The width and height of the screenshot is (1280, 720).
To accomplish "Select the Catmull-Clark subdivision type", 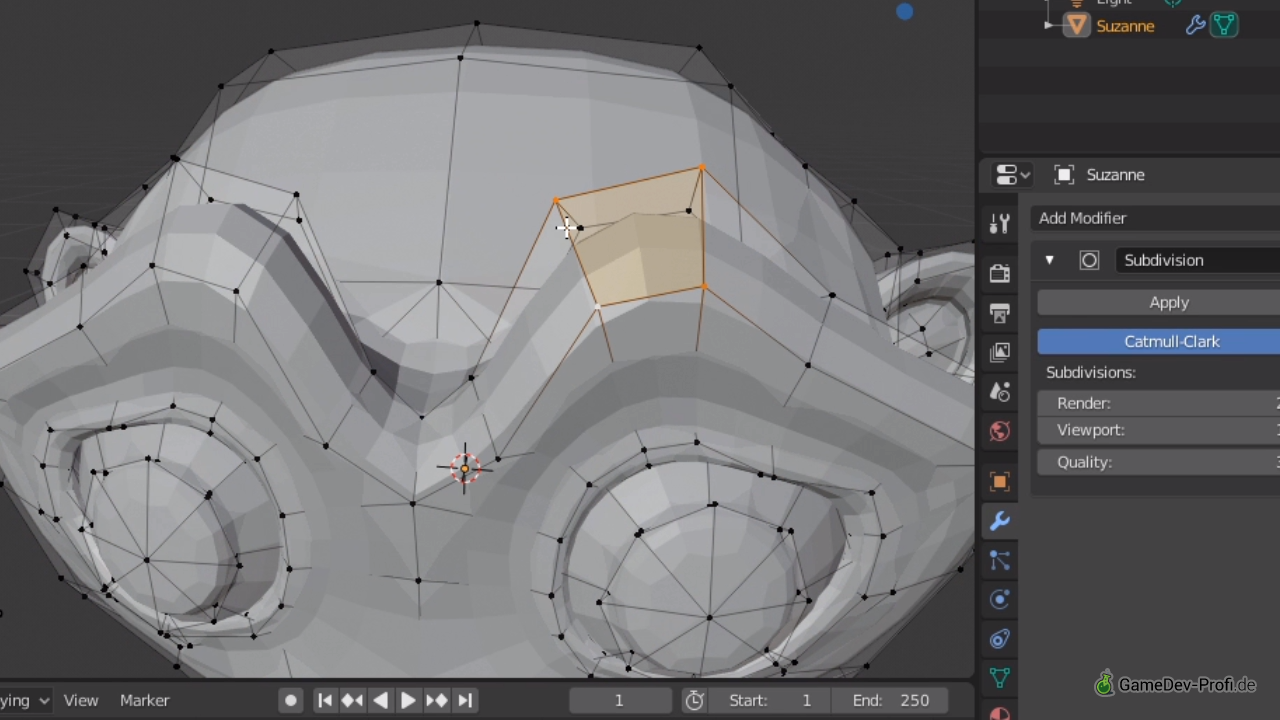I will (1158, 341).
